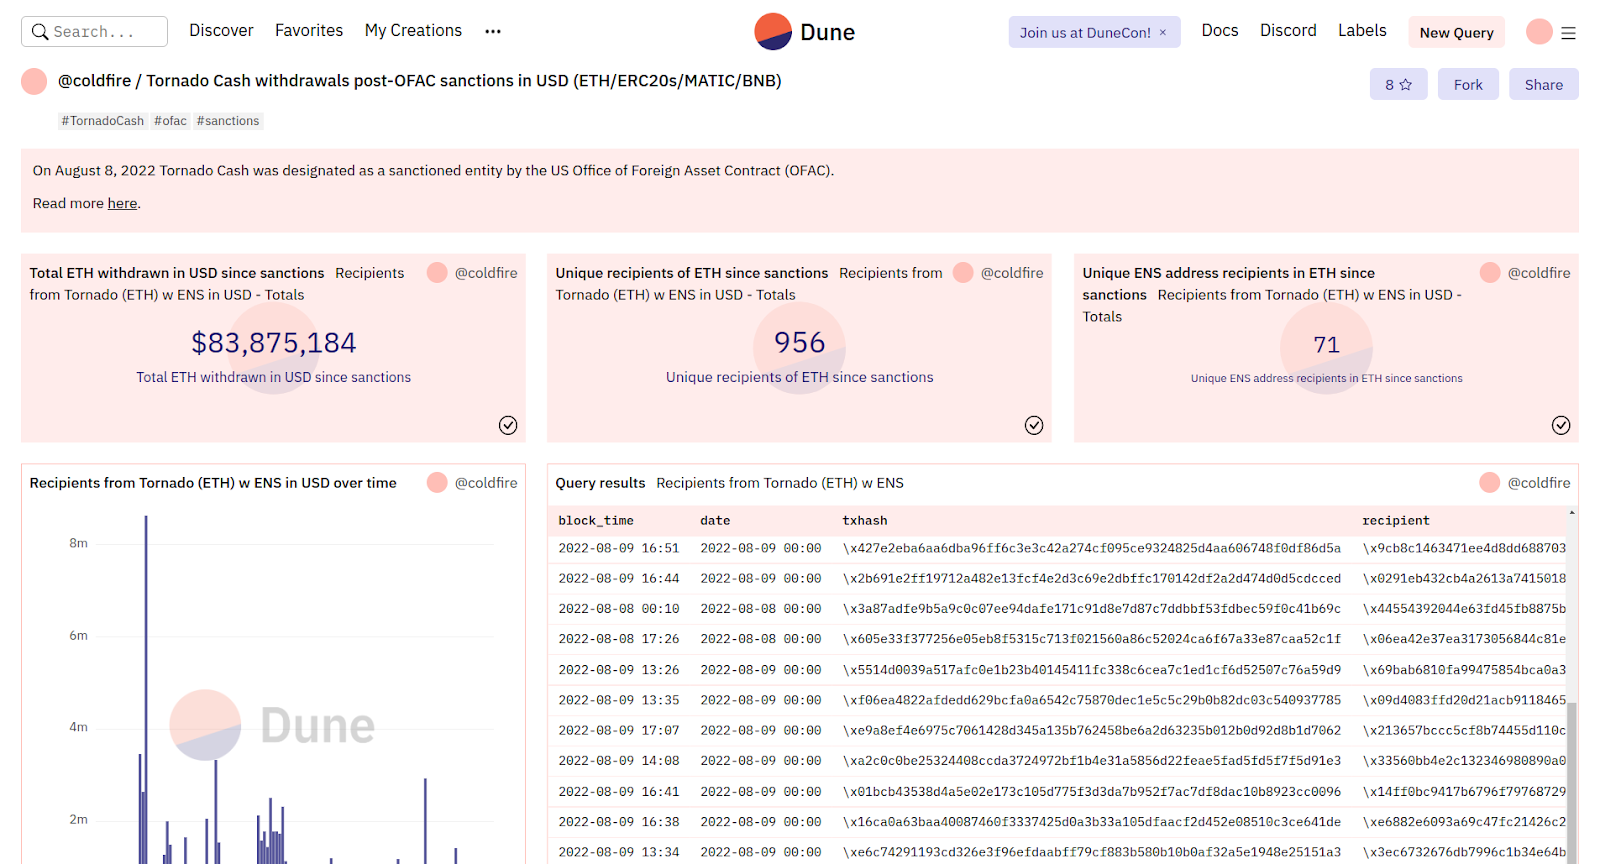Open the Labels page
Image resolution: width=1600 pixels, height=864 pixels.
(1362, 31)
